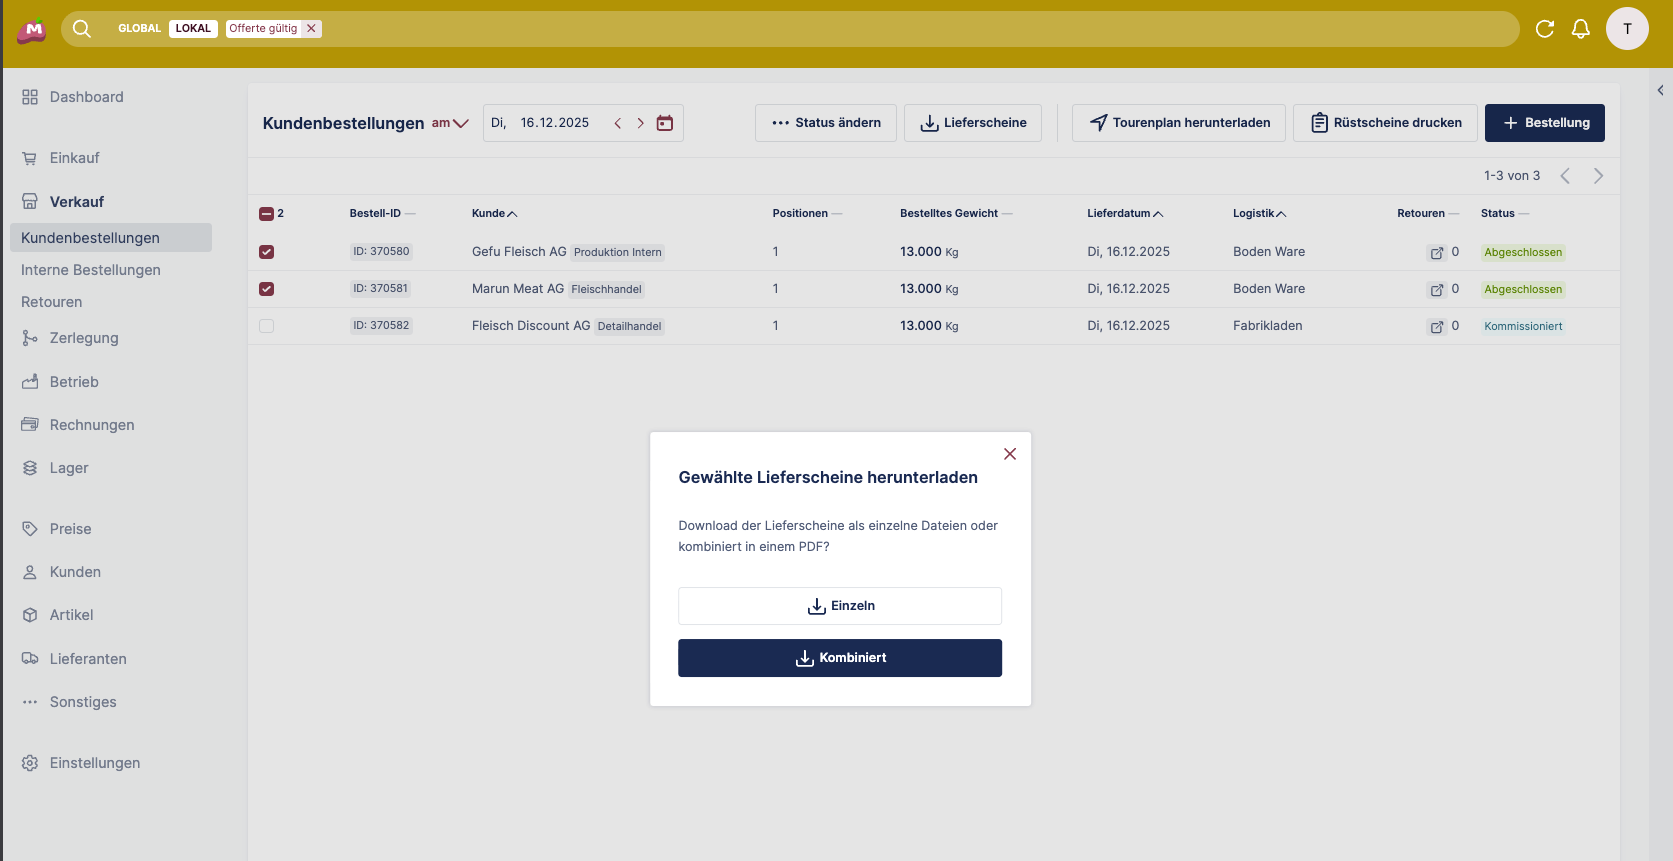Open the calendar date picker icon
1673x861 pixels.
pyautogui.click(x=665, y=123)
